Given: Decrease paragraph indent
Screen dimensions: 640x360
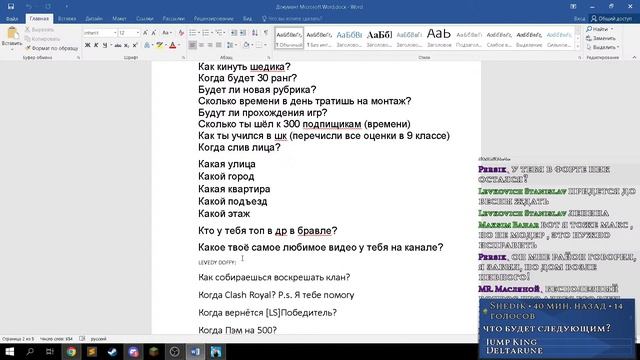Looking at the screenshot, I should point(234,33).
